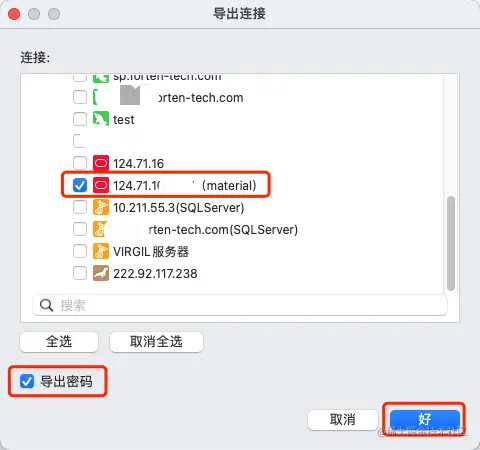Select the 222.92.117.238 checkbox
This screenshot has width=480, height=450.
click(80, 273)
